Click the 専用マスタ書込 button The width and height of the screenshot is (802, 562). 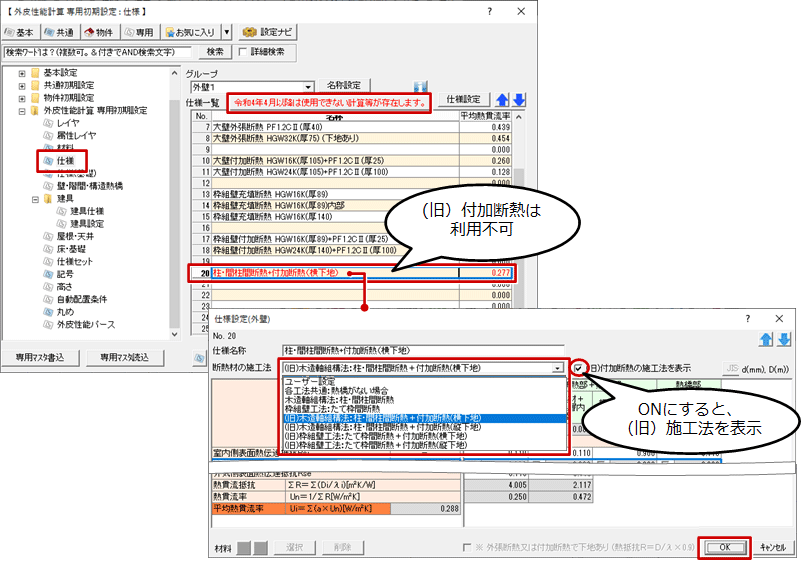[40, 357]
